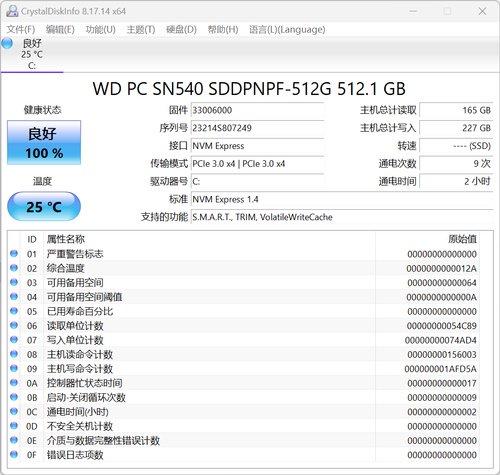Image resolution: width=500 pixels, height=475 pixels.
Task: Click the 25 °C temperature button
Action: (x=44, y=206)
